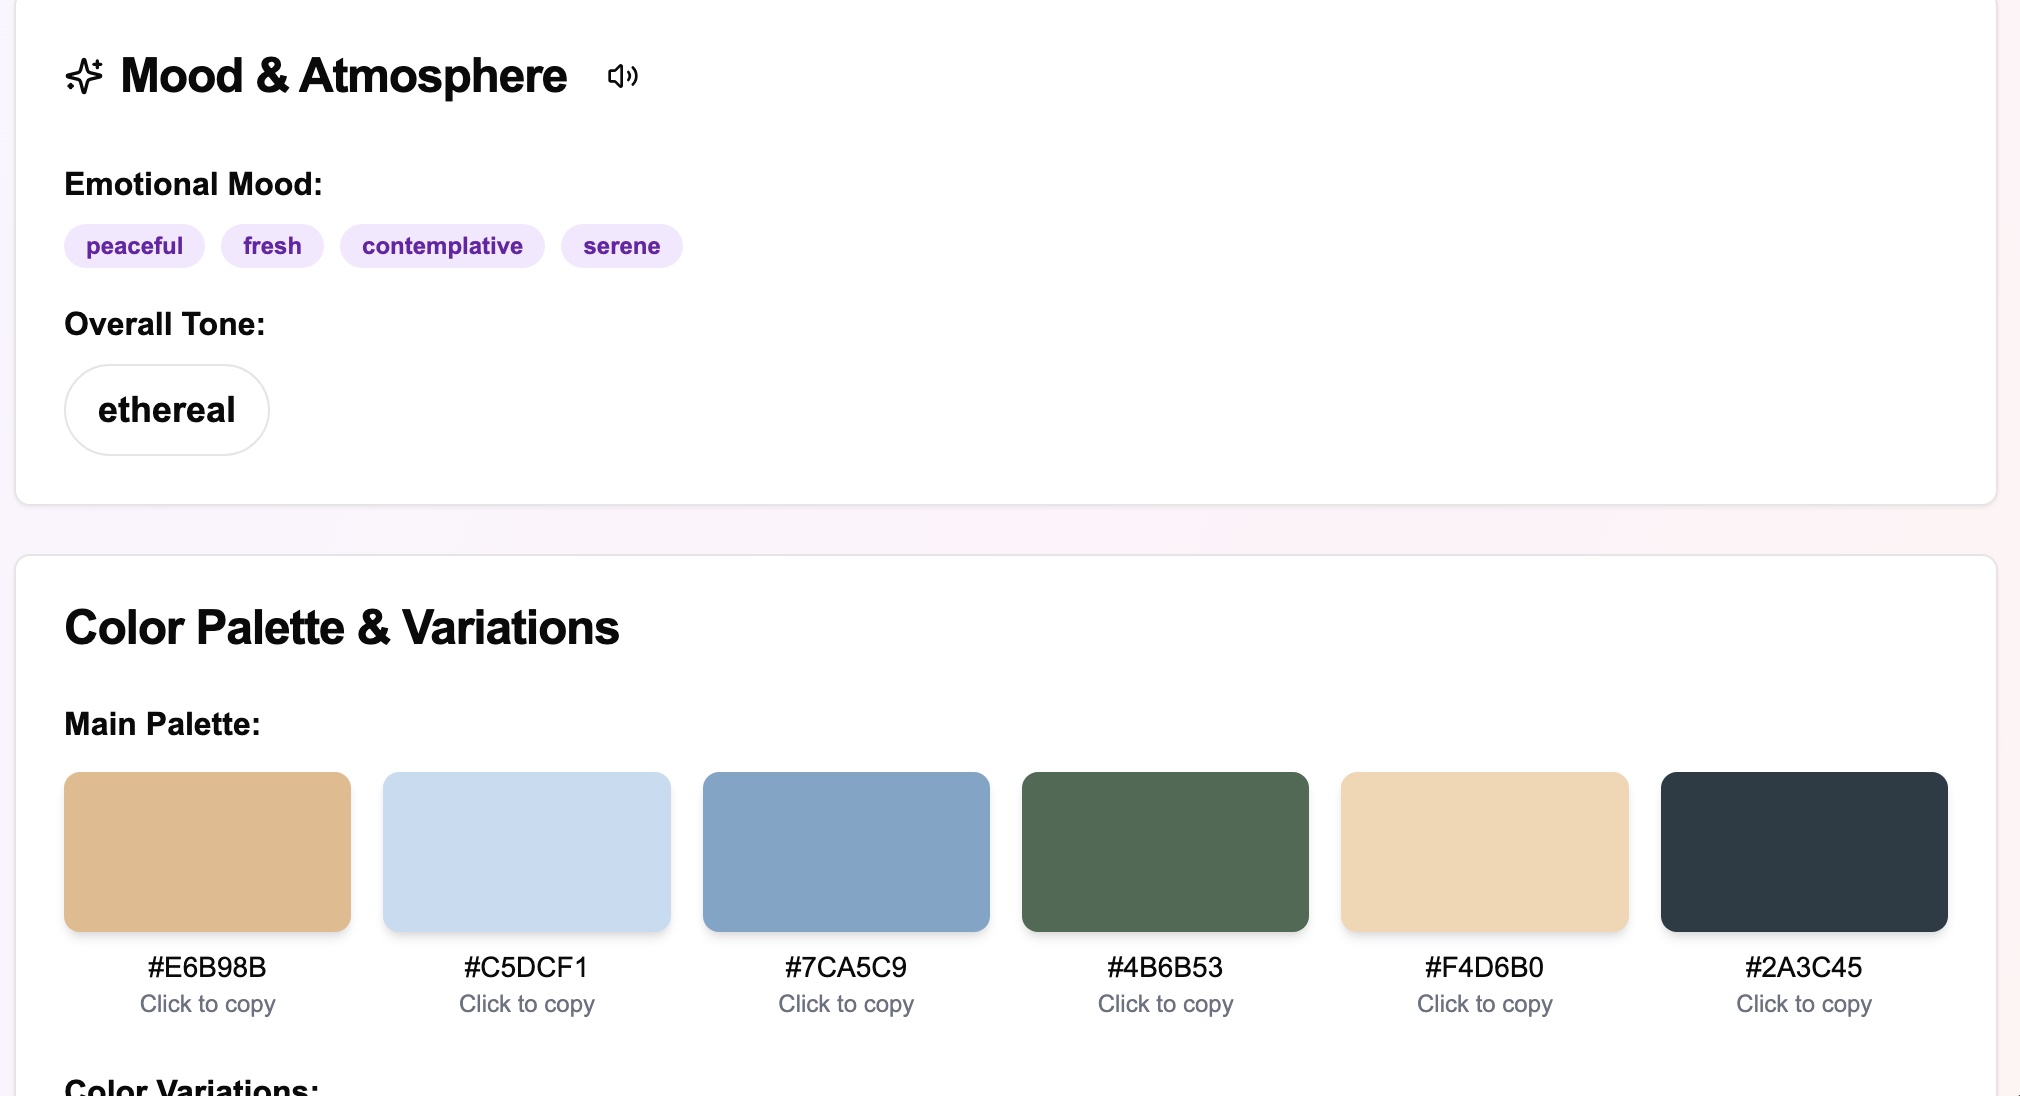Viewport: 2020px width, 1096px height.
Task: Click 'Click to copy' under #C5DCF1
Action: click(x=526, y=1004)
